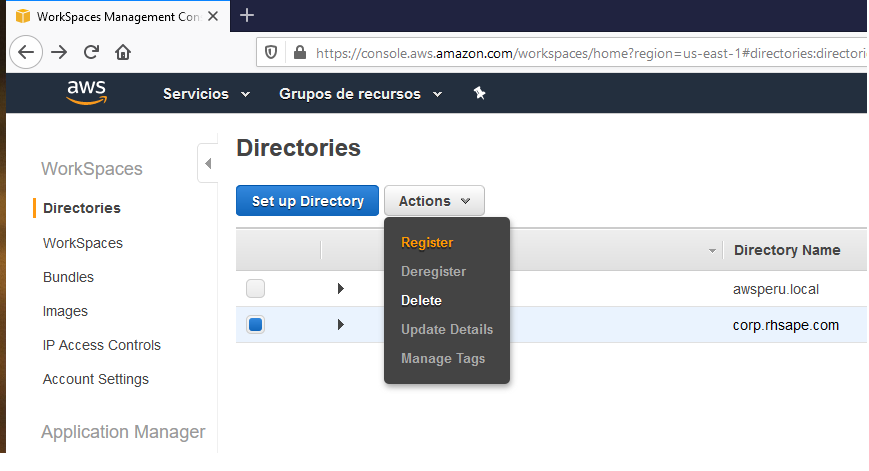This screenshot has width=869, height=471.
Task: Toggle the Actions dropdown button
Action: [x=434, y=201]
